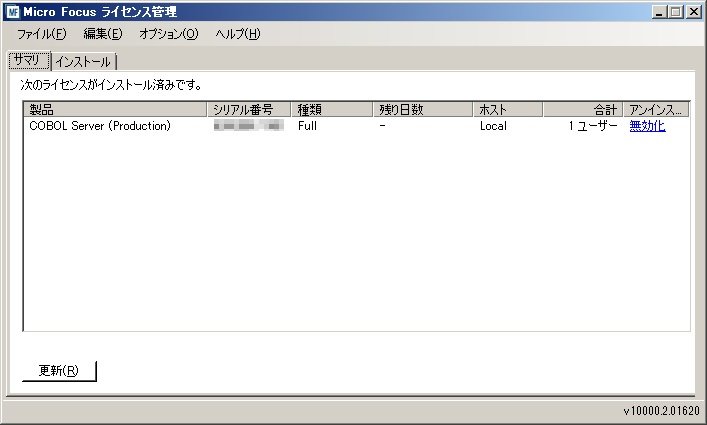
Task: Select the COBOL Server (Production) row
Action: point(356,126)
